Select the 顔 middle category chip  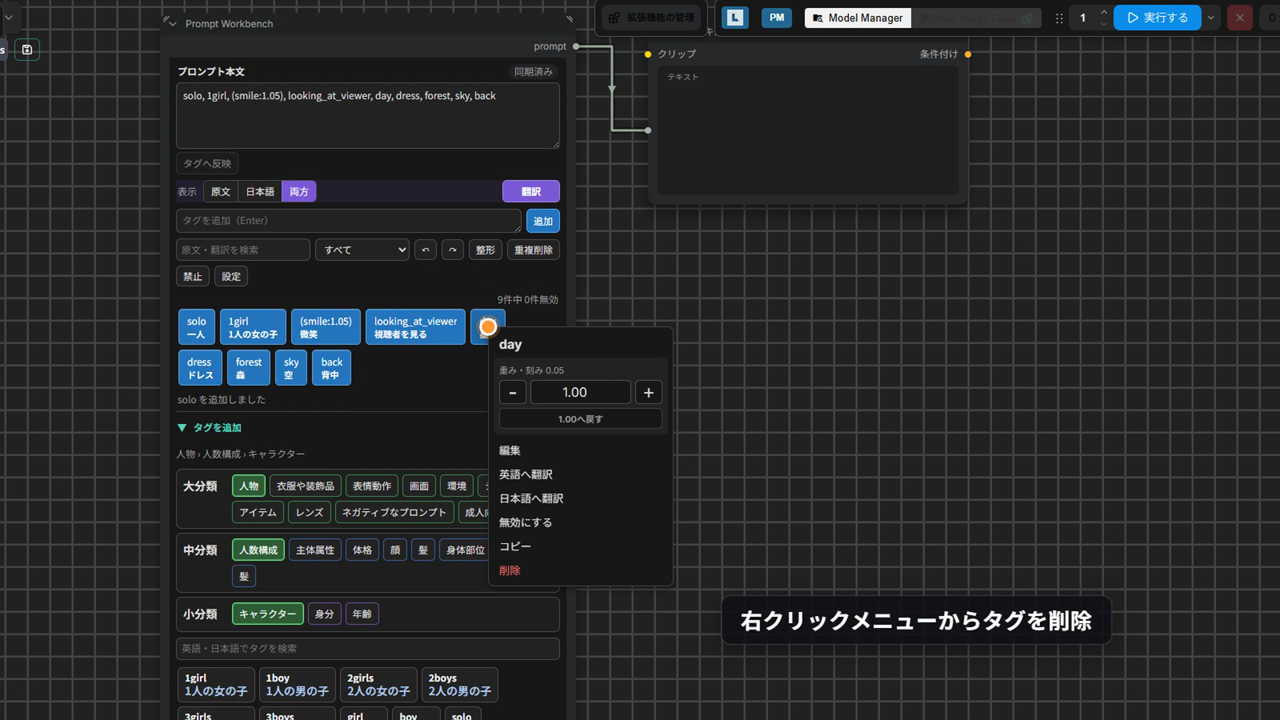point(395,550)
